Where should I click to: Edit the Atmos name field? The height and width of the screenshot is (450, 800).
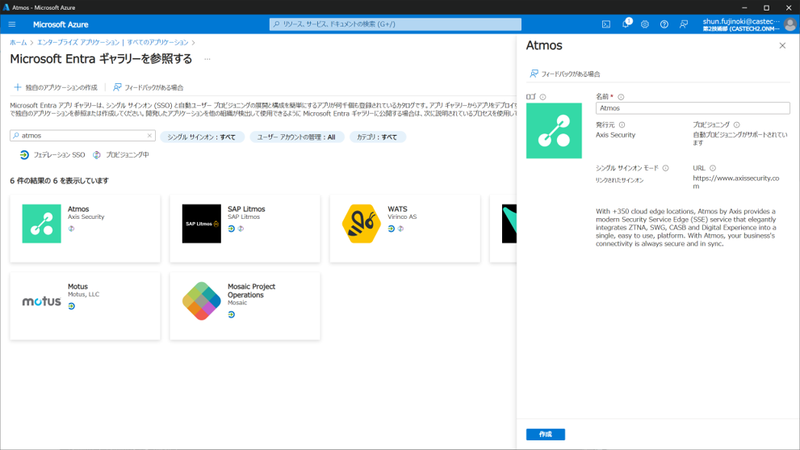click(x=692, y=108)
